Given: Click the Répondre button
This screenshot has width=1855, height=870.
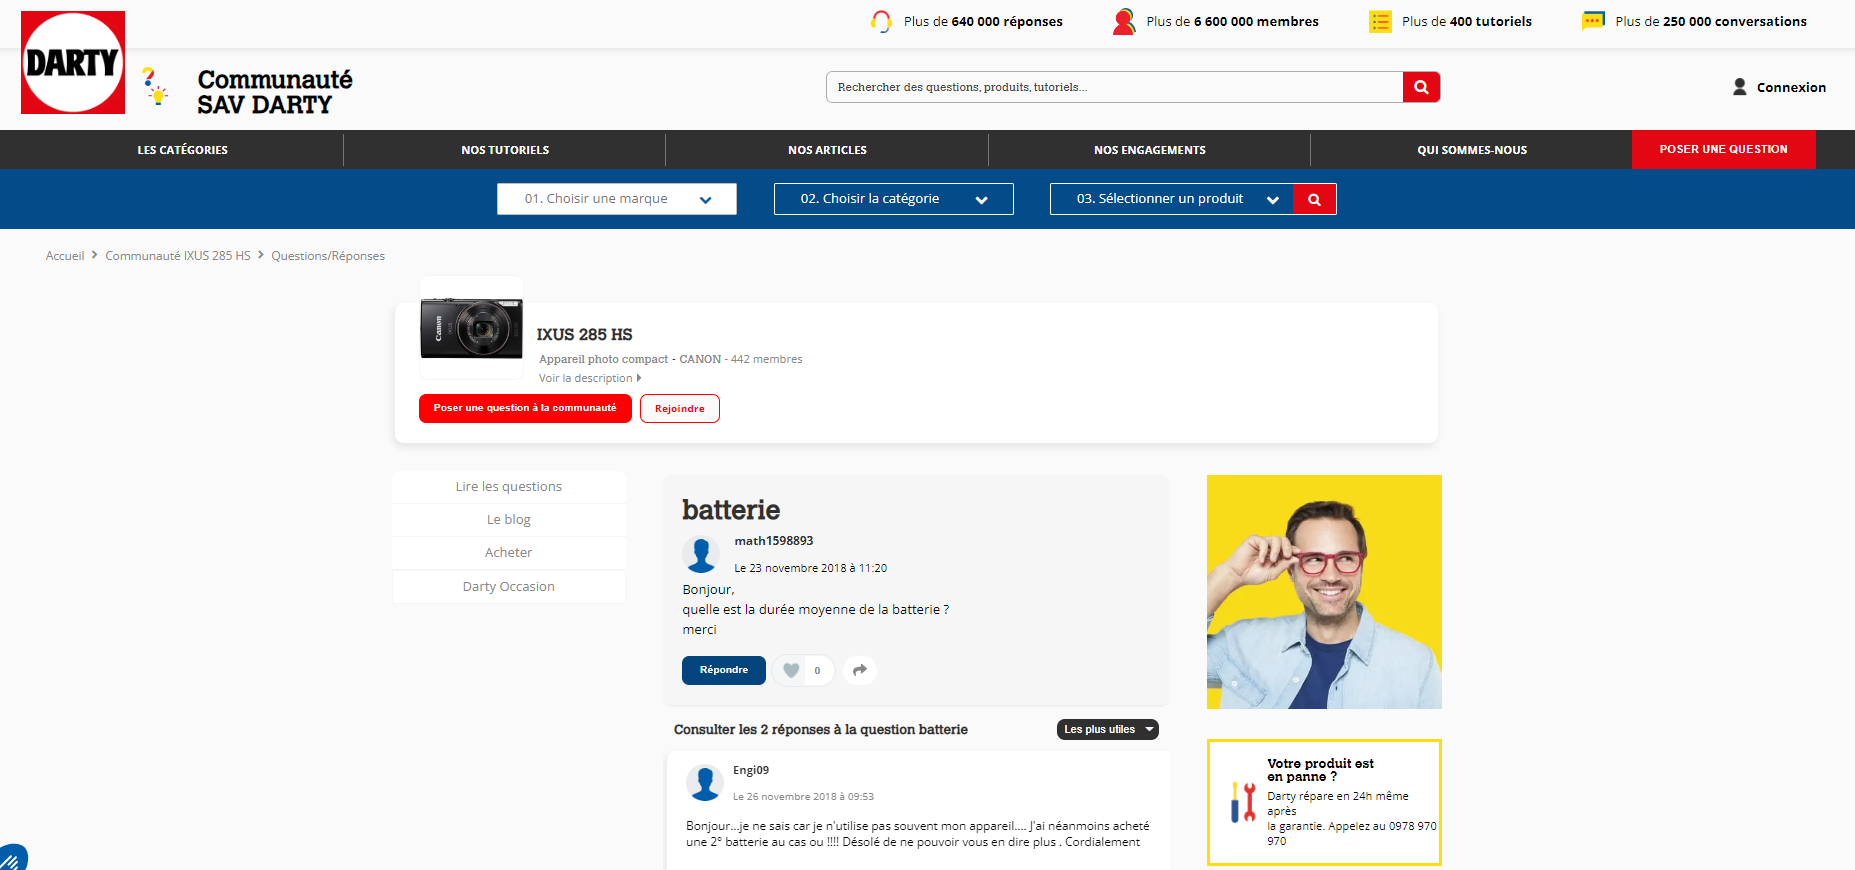Looking at the screenshot, I should 724,670.
